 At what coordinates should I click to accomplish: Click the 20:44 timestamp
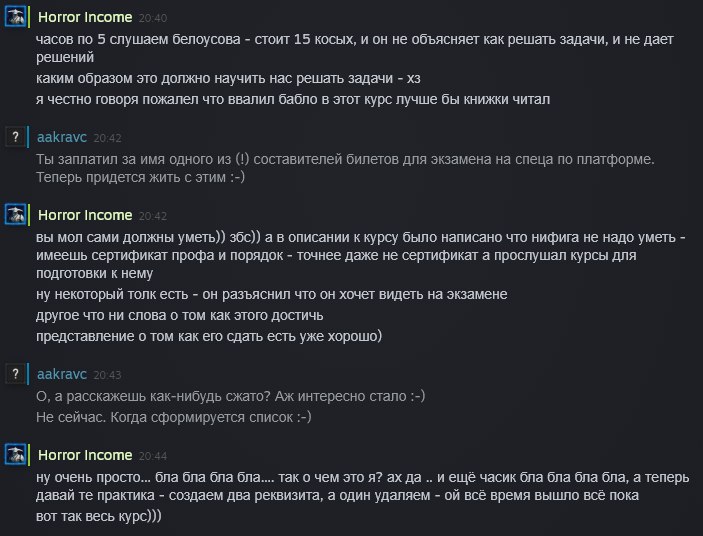(153, 456)
